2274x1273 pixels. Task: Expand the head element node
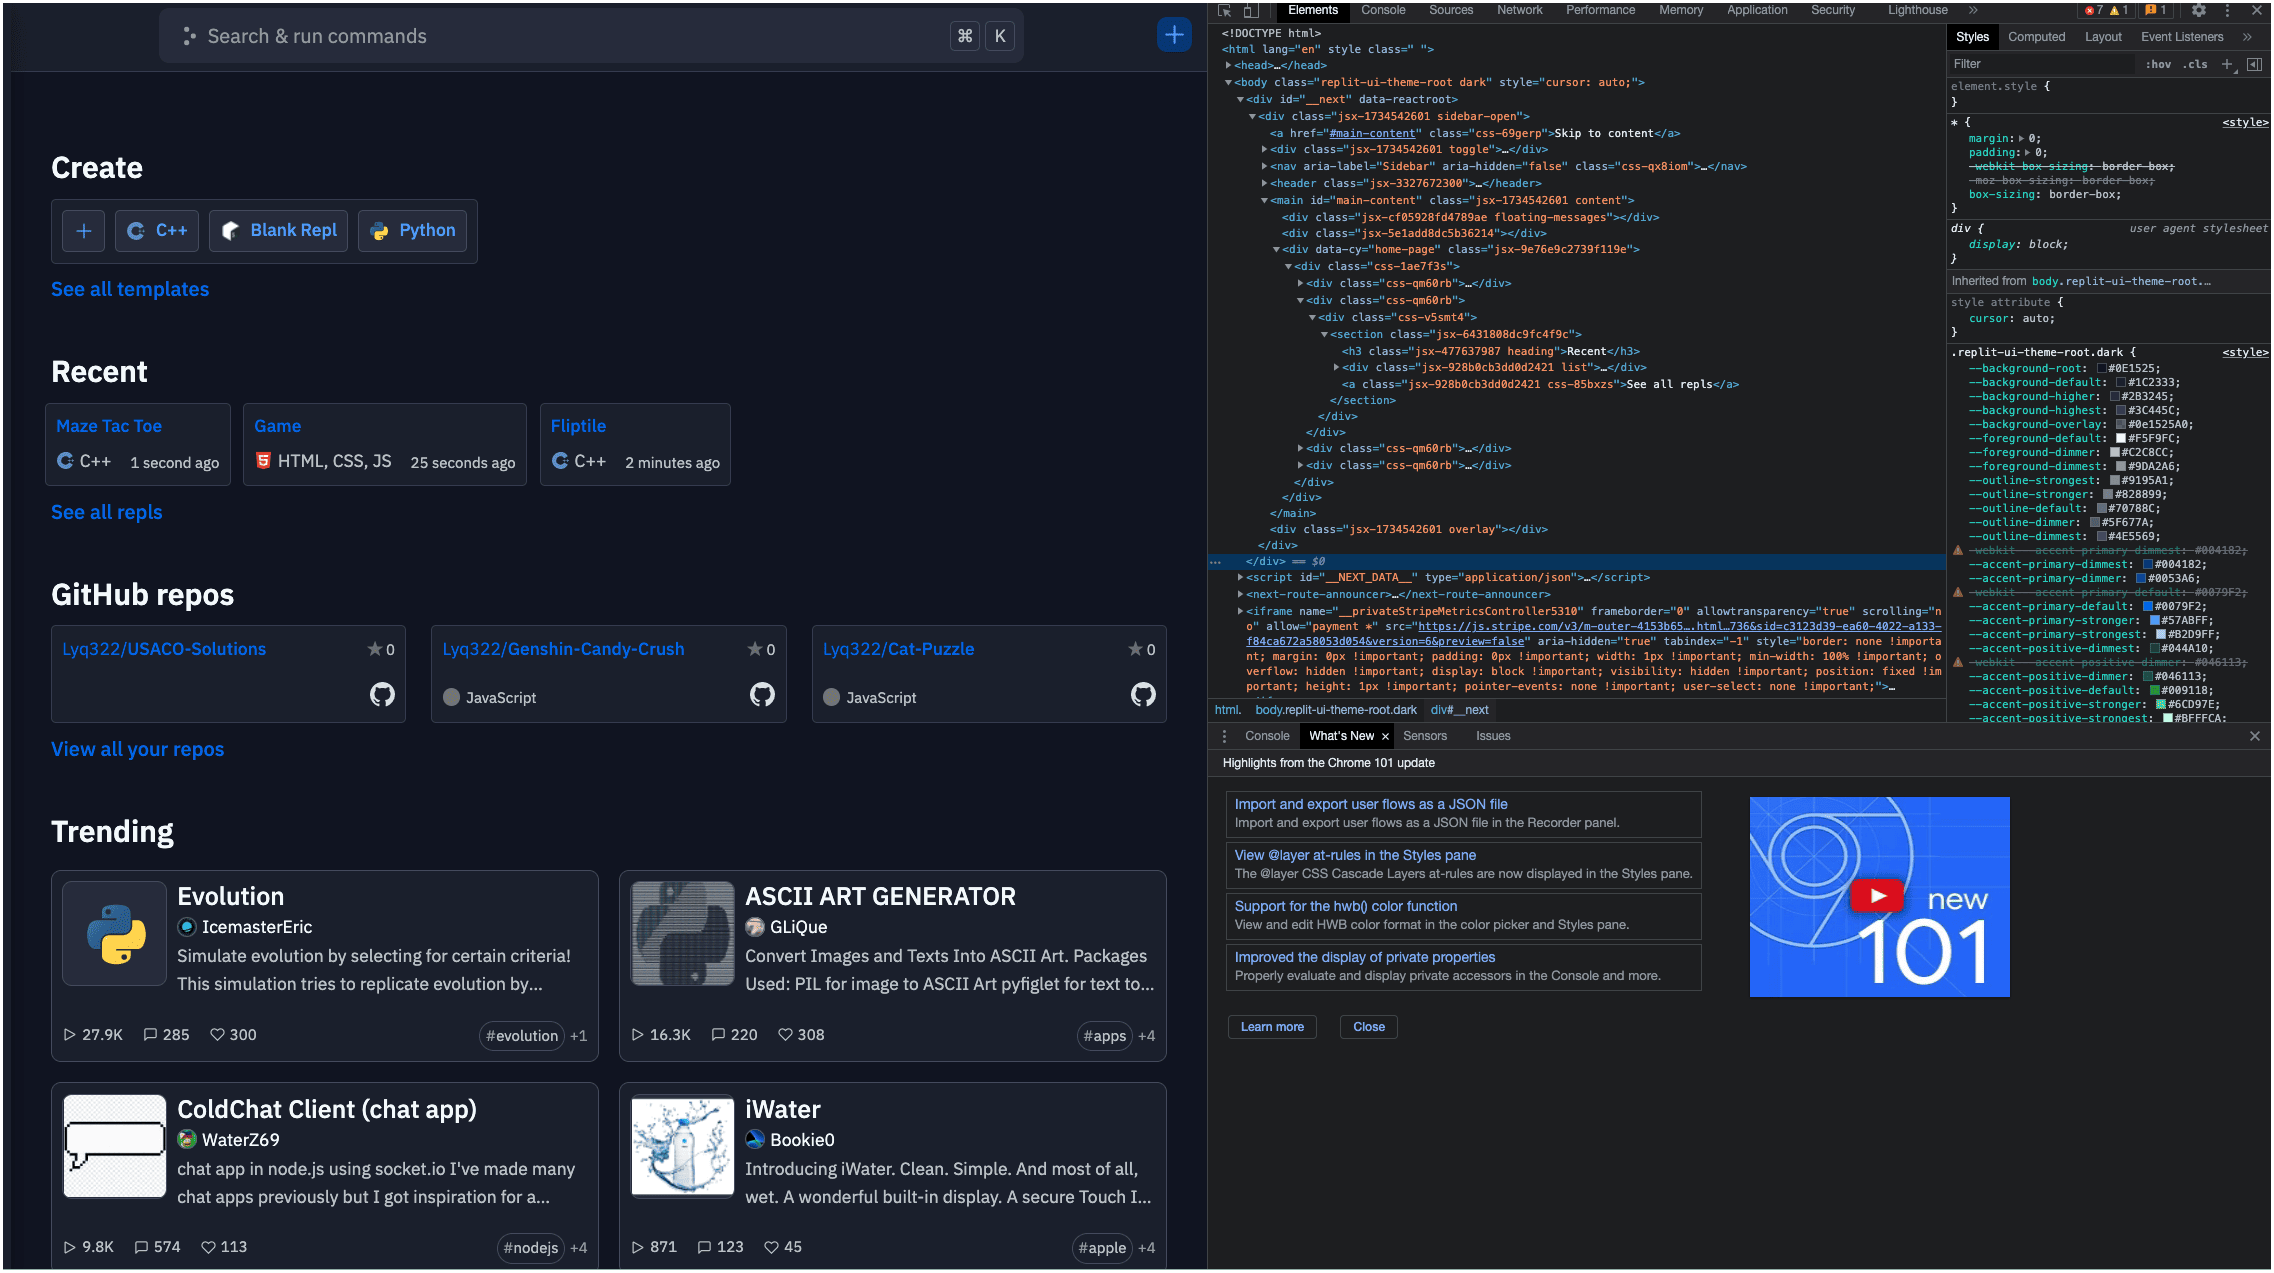pyautogui.click(x=1228, y=66)
